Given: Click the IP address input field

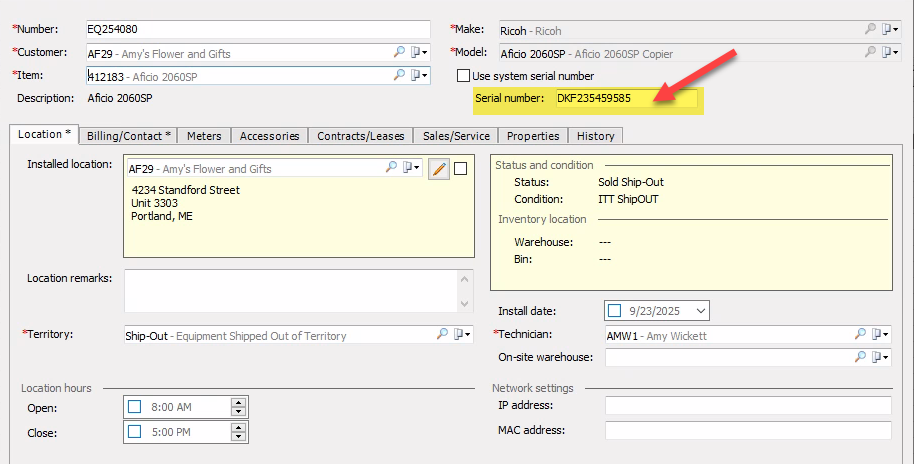Looking at the screenshot, I should click(x=748, y=405).
